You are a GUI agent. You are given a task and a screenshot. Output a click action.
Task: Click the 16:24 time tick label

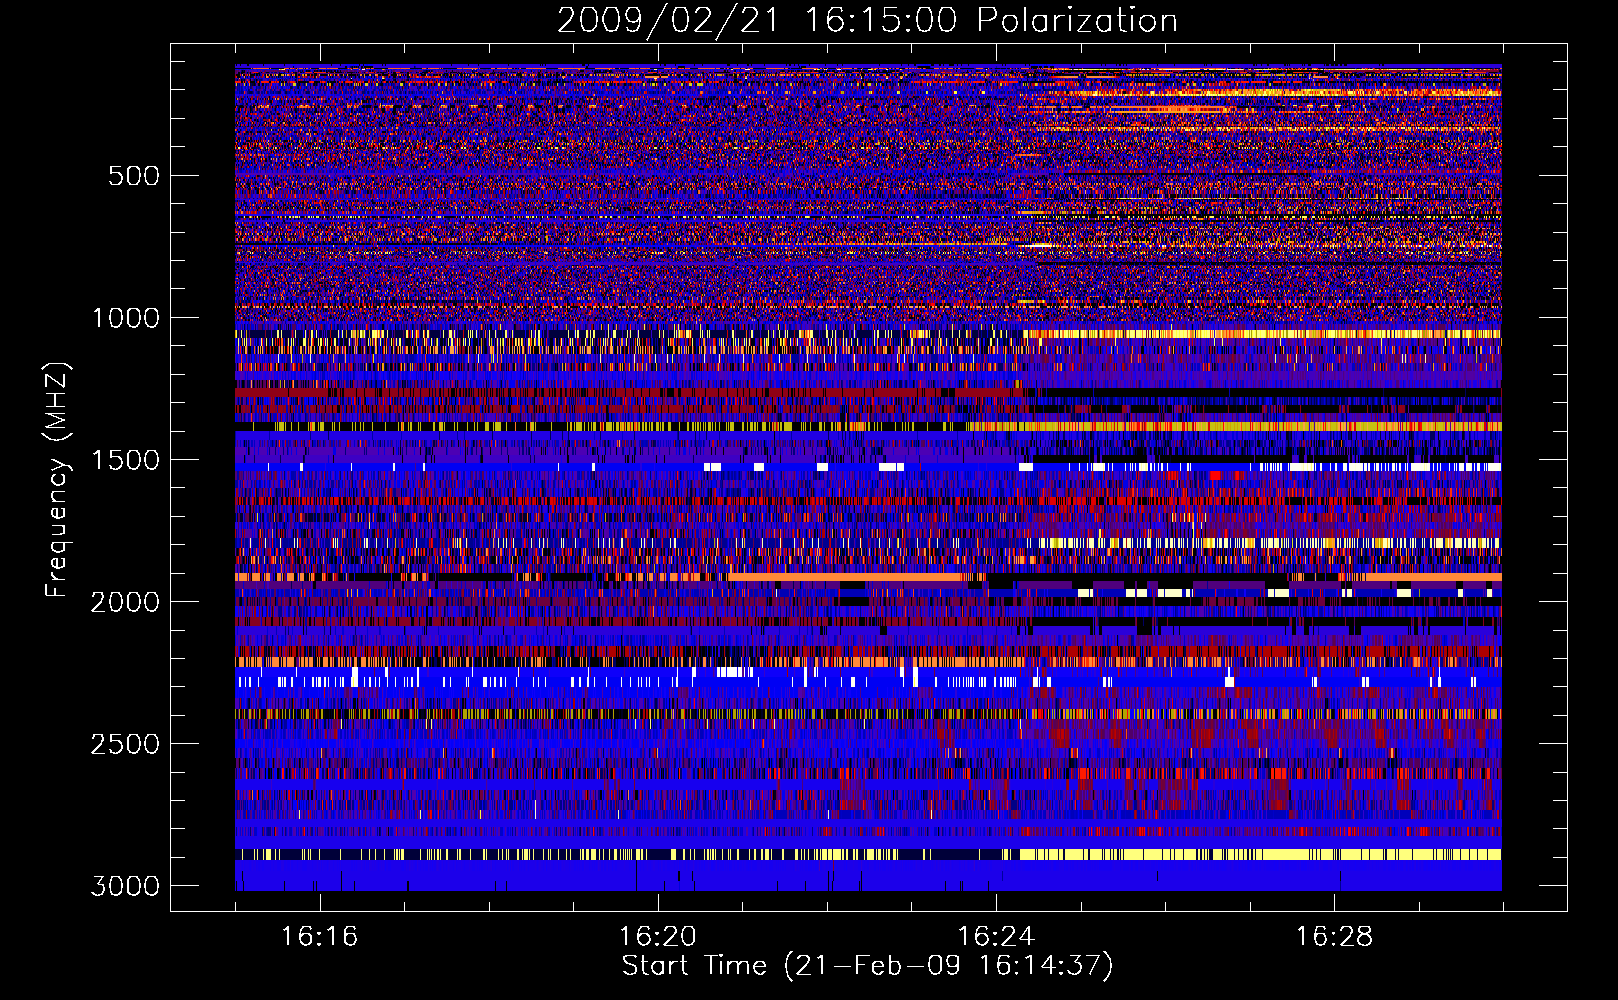(x=996, y=936)
